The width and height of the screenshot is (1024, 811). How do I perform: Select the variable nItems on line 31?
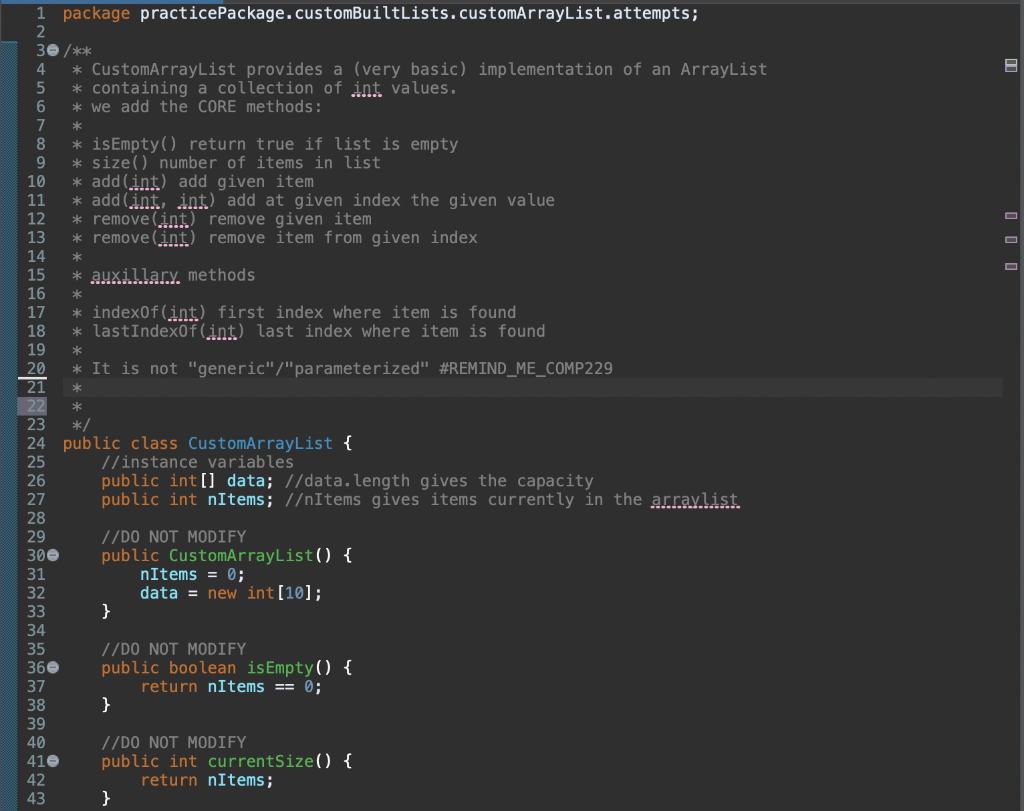coord(169,574)
